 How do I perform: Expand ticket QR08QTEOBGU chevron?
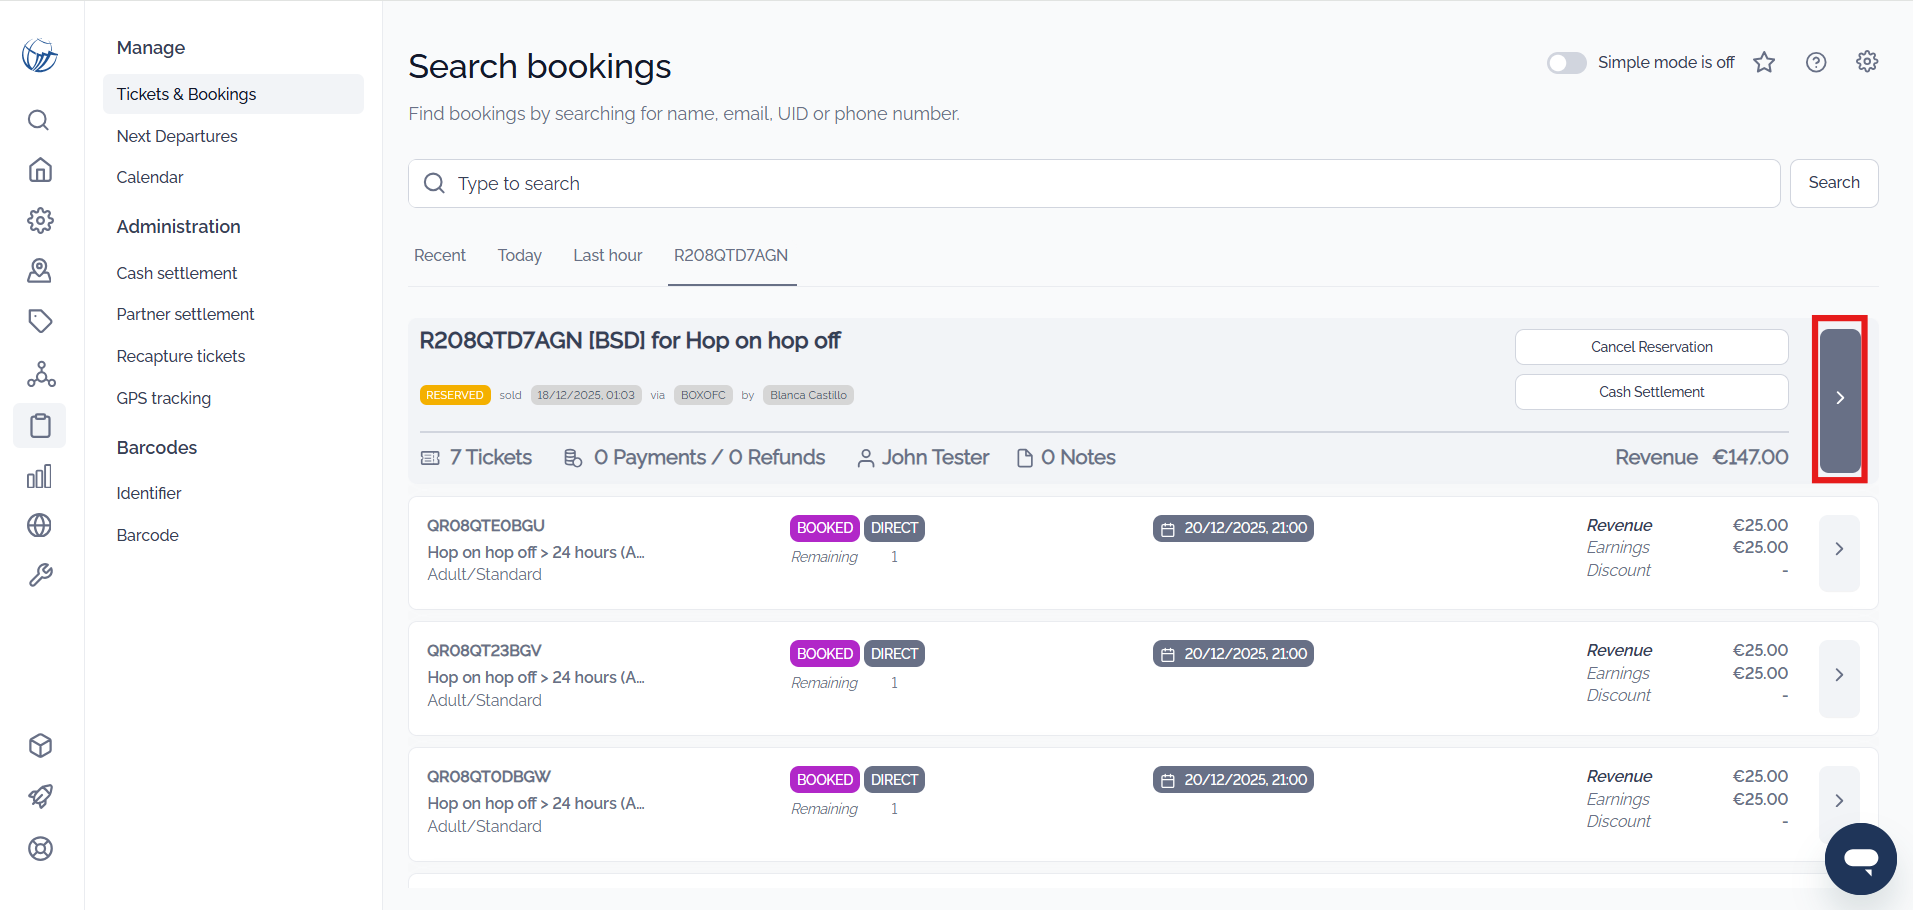1839,549
